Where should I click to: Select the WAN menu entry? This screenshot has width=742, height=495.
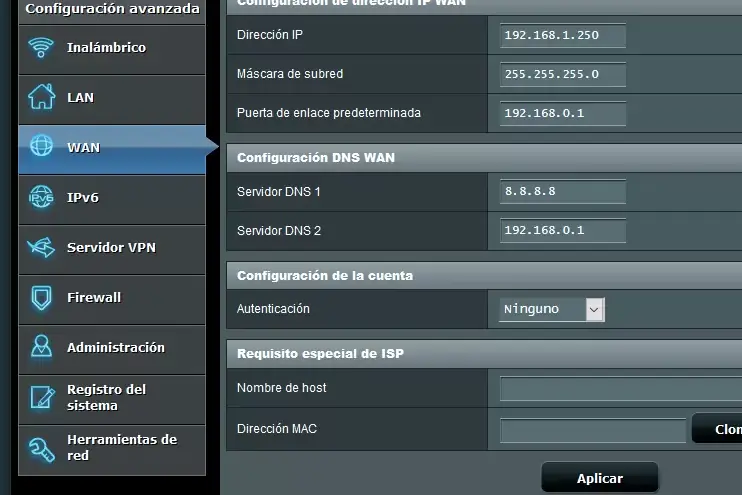(x=112, y=150)
